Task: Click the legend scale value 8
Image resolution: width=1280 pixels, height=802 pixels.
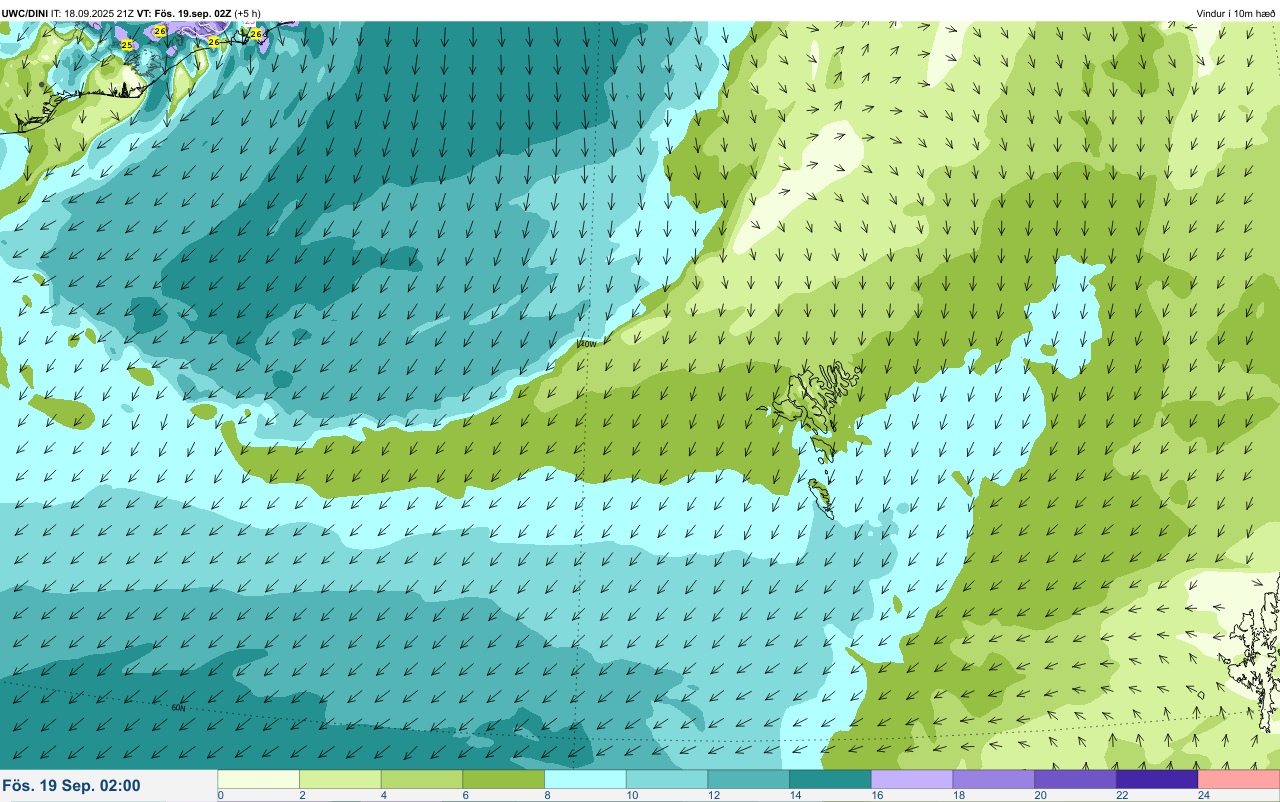Action: [546, 795]
